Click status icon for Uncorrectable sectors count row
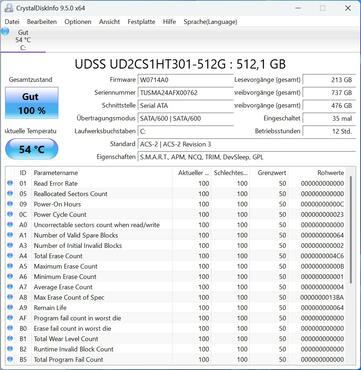 [10, 225]
